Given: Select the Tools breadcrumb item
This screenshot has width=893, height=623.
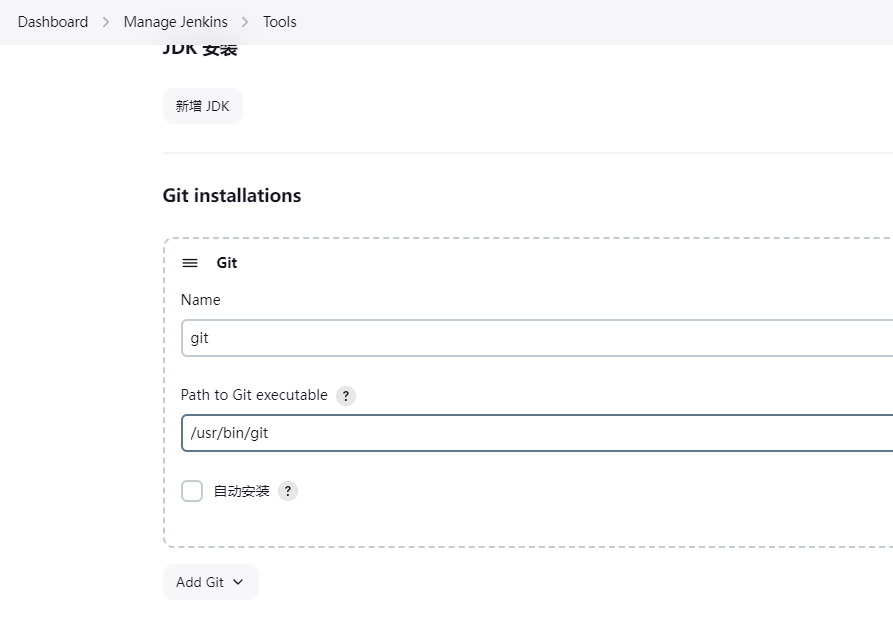Looking at the screenshot, I should pyautogui.click(x=279, y=22).
